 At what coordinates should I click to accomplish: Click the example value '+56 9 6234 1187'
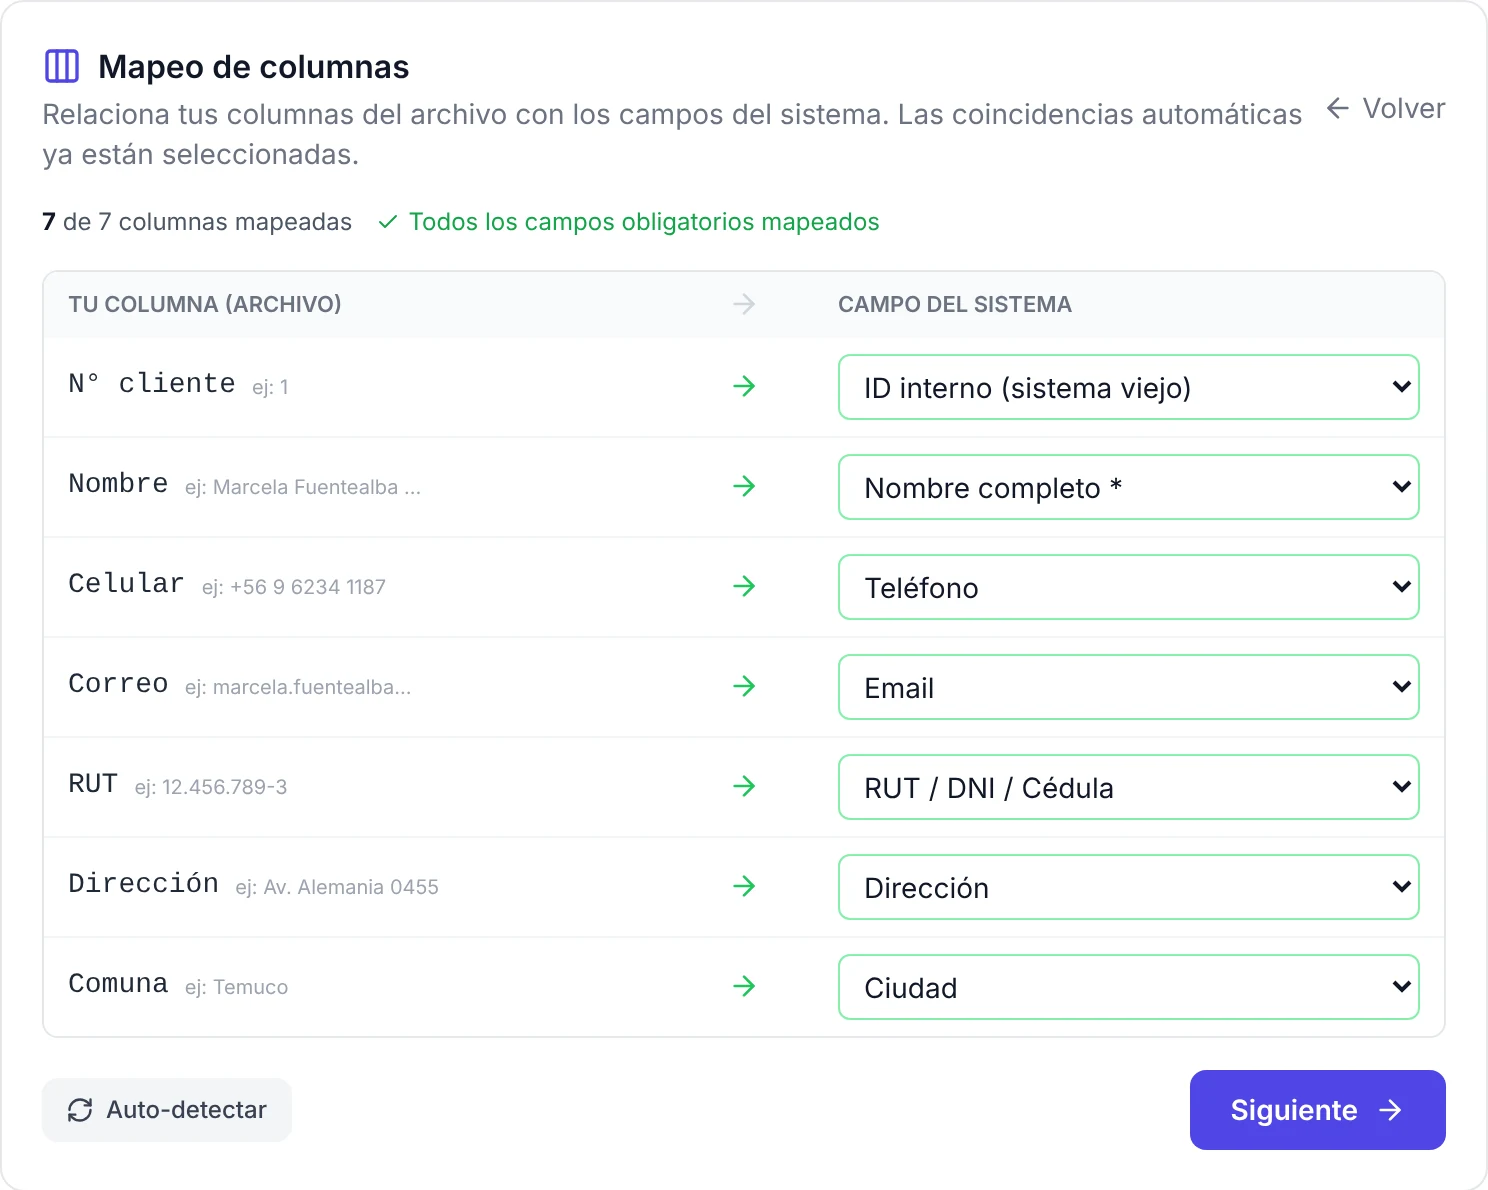pyautogui.click(x=308, y=587)
